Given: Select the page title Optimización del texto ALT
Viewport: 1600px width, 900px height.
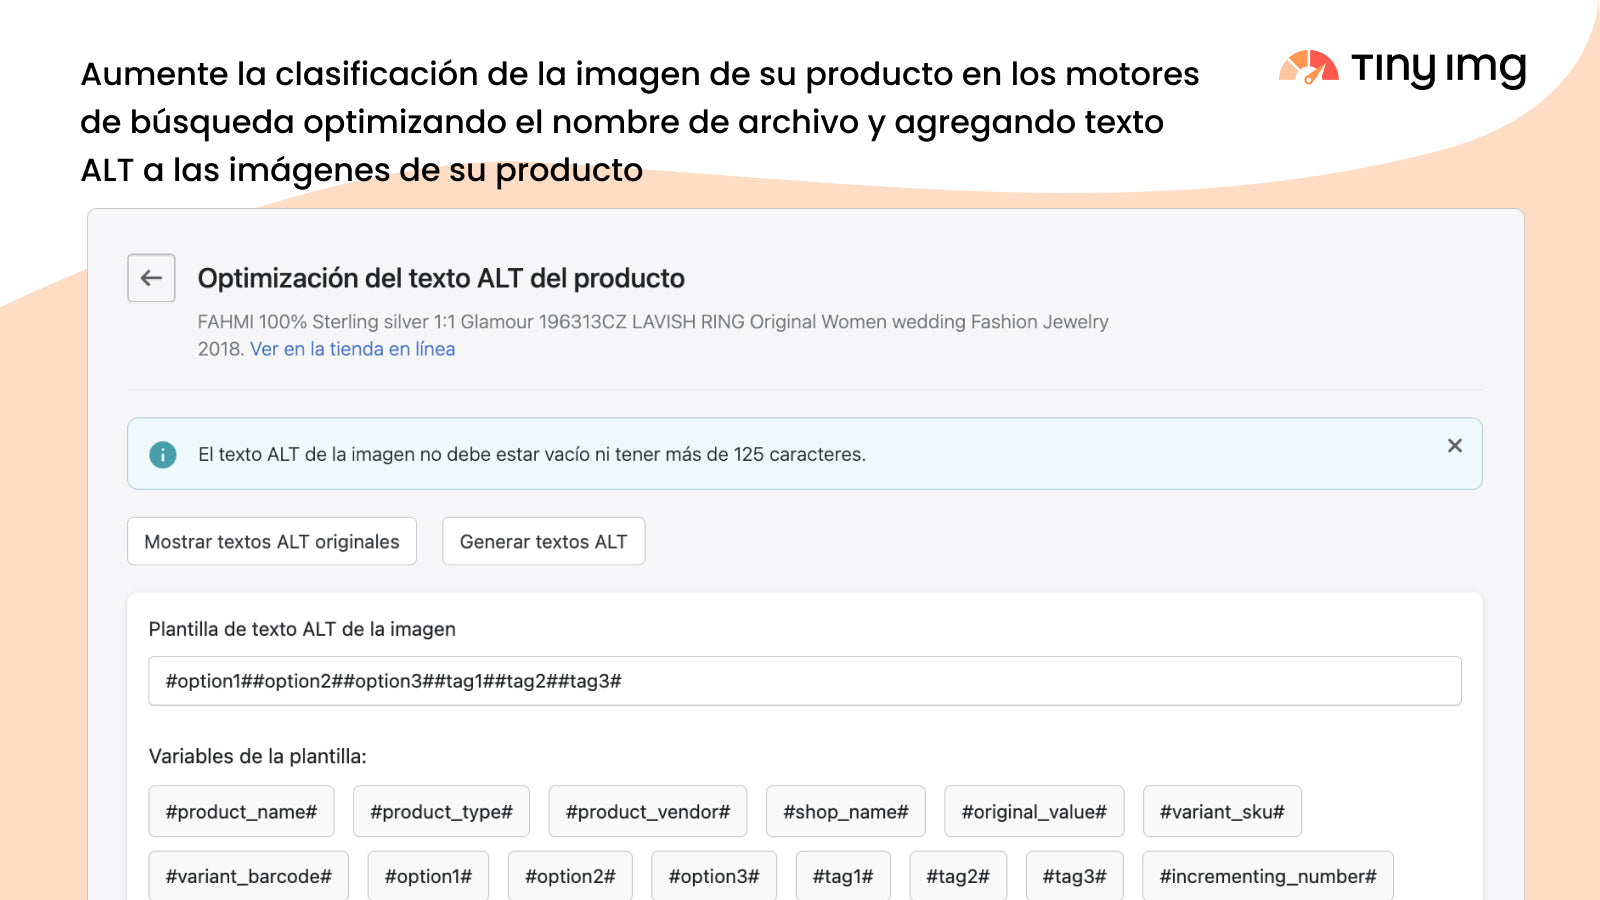Looking at the screenshot, I should (x=441, y=278).
